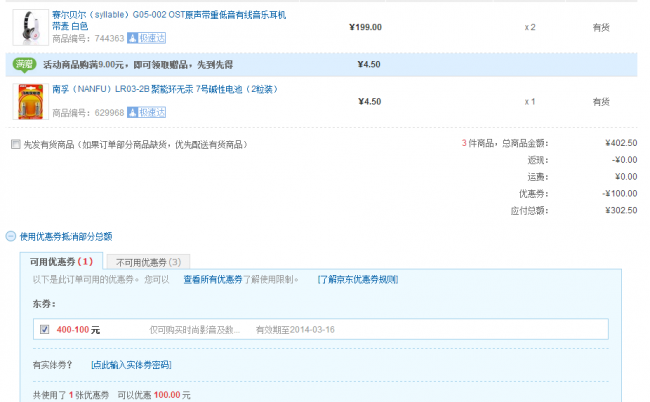Open the NANFU battery product thumbnail
The height and width of the screenshot is (402, 650).
tap(30, 102)
